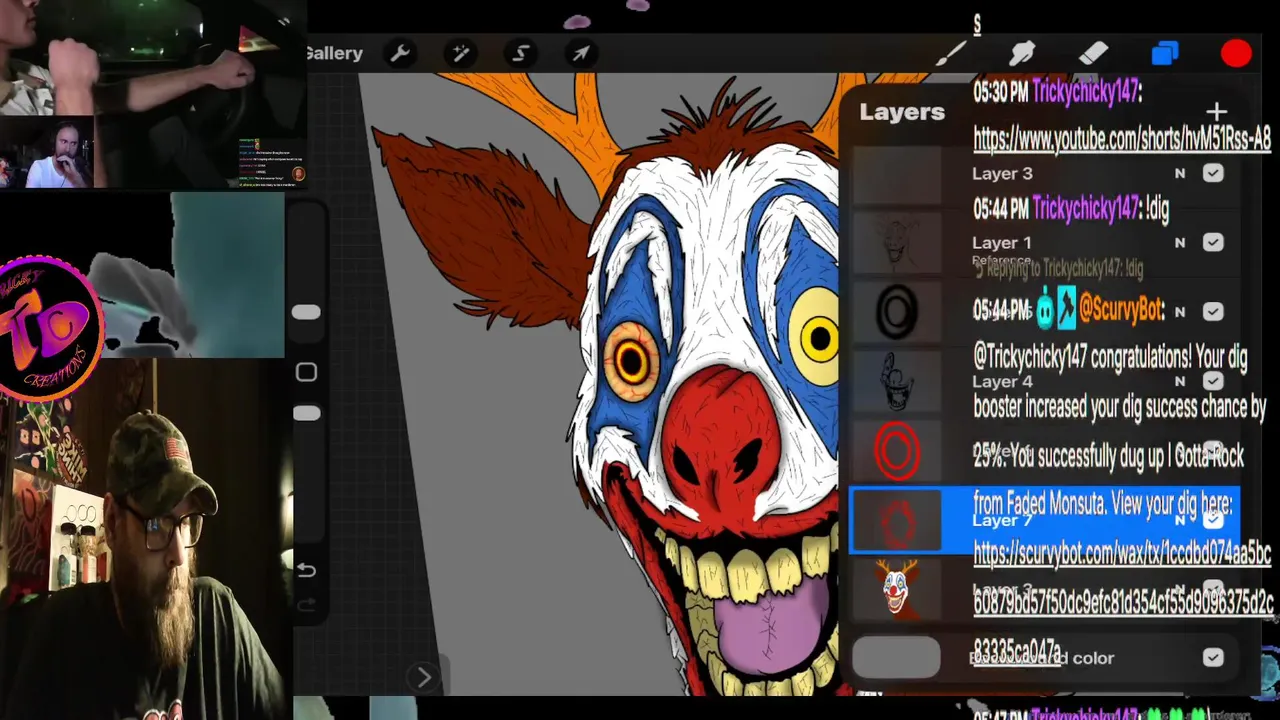Hide Layer 3 using its checkbox

coord(1213,173)
